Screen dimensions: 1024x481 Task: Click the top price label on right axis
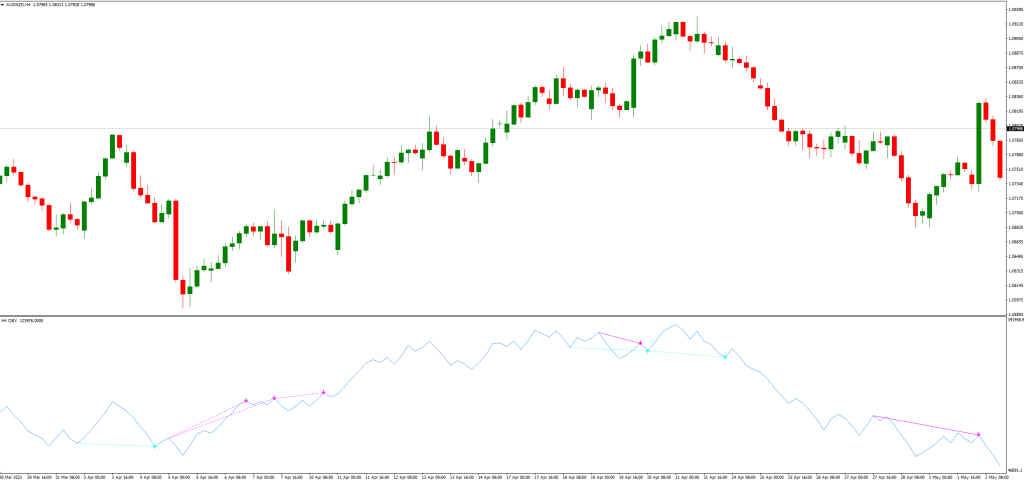click(1014, 10)
